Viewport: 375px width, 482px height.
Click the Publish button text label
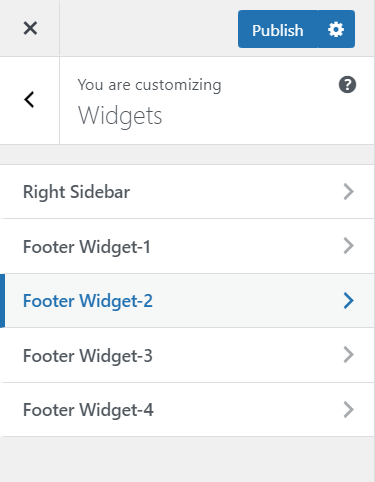[x=278, y=30]
